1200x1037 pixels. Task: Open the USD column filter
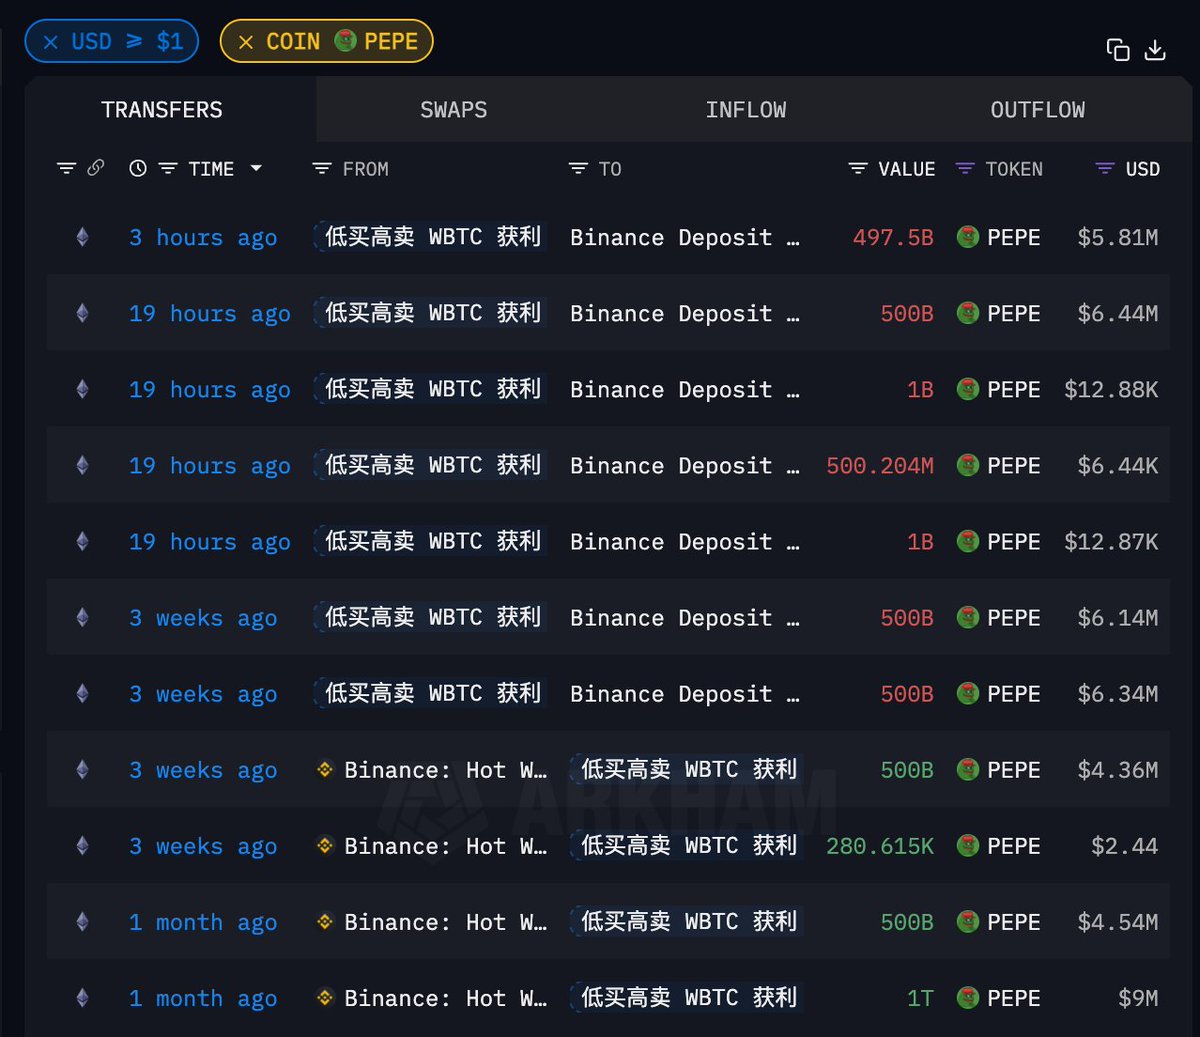tap(1105, 169)
